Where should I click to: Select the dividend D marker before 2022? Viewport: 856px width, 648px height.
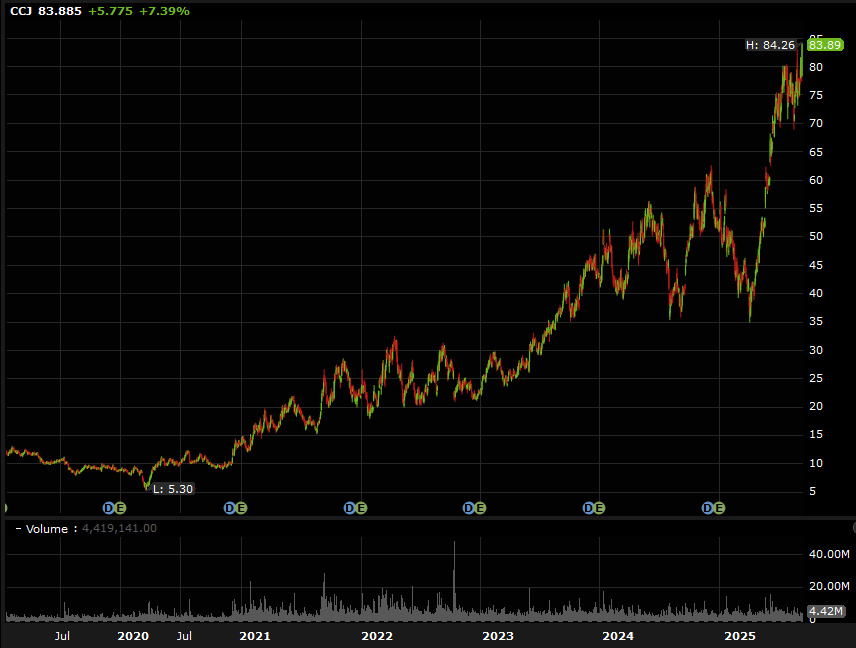pyautogui.click(x=349, y=508)
